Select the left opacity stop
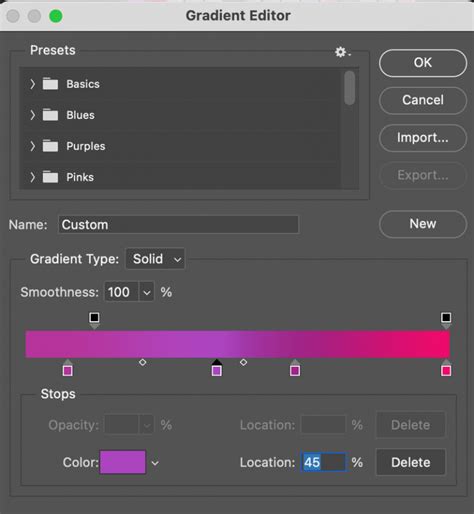Screen dimensions: 474x514 [x=94, y=320]
